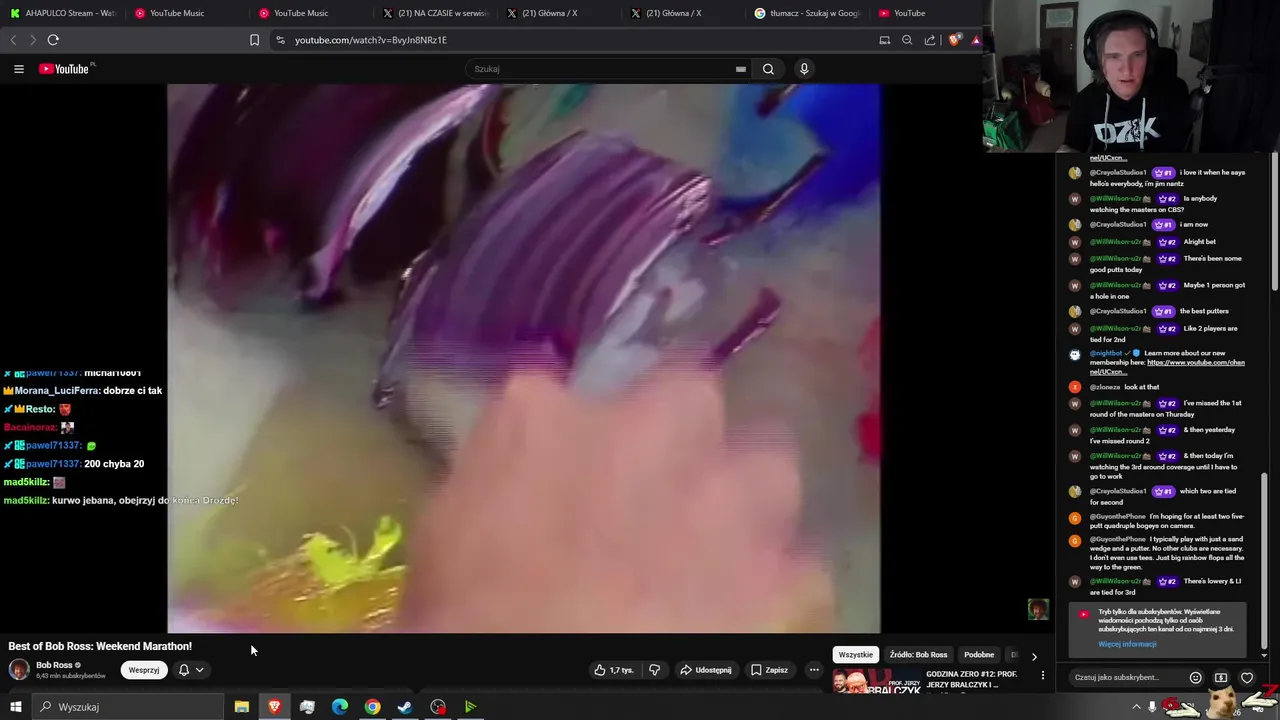1280x720 pixels.
Task: Click chat username @zloneza
Action: [1104, 387]
